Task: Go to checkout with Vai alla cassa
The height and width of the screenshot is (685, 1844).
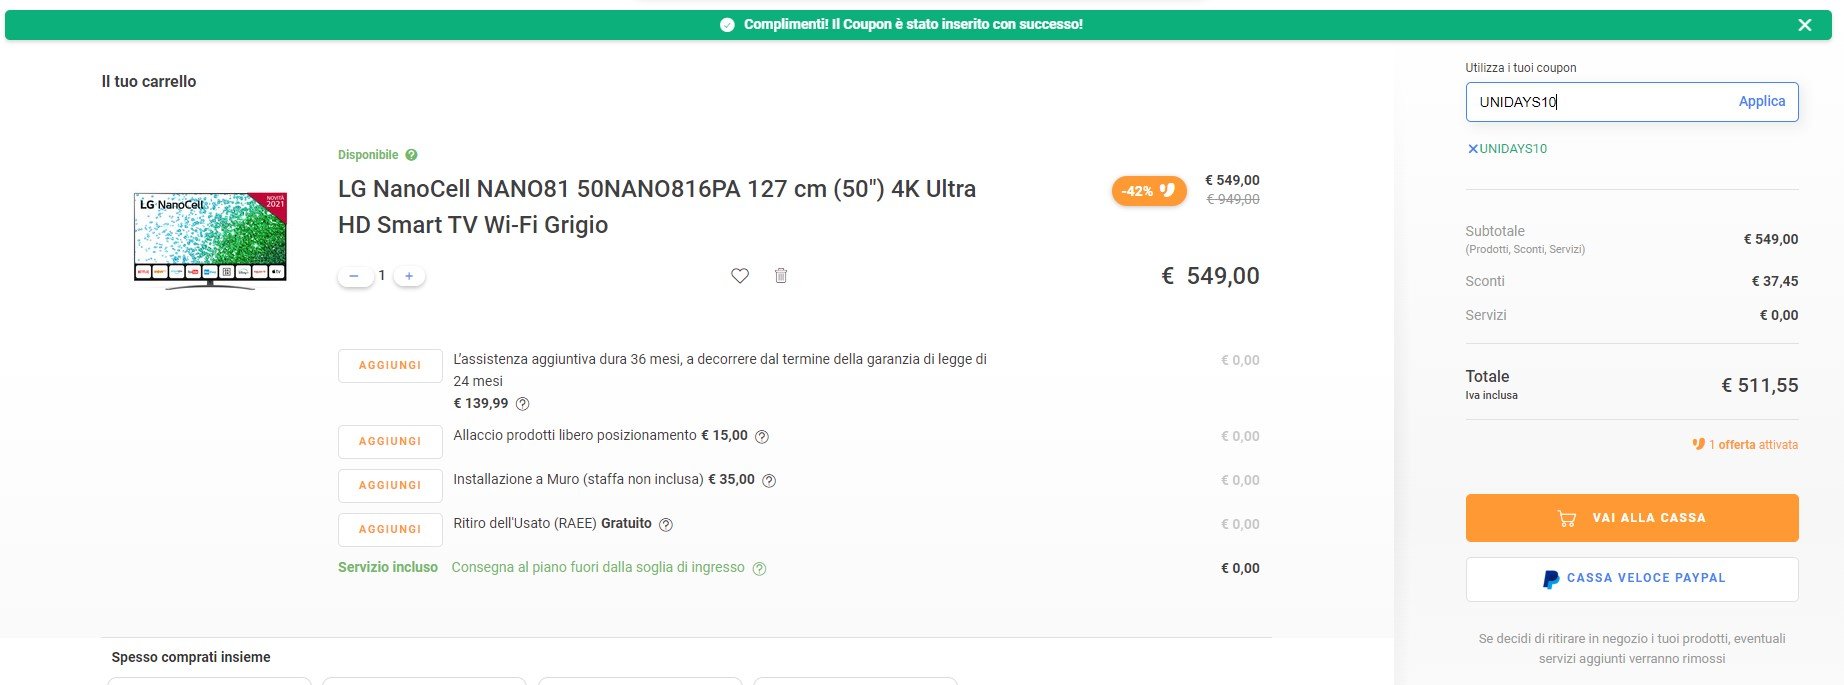Action: pos(1632,518)
